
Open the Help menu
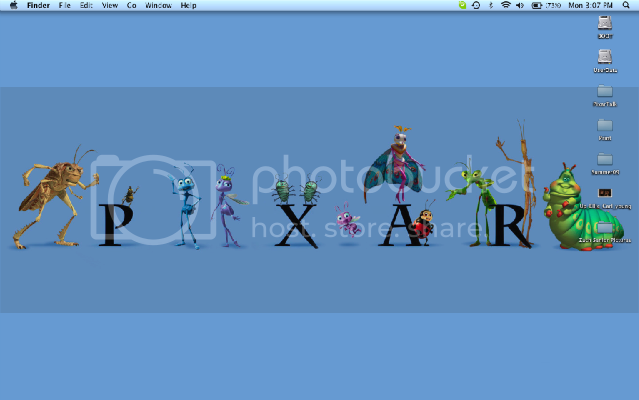click(x=188, y=6)
